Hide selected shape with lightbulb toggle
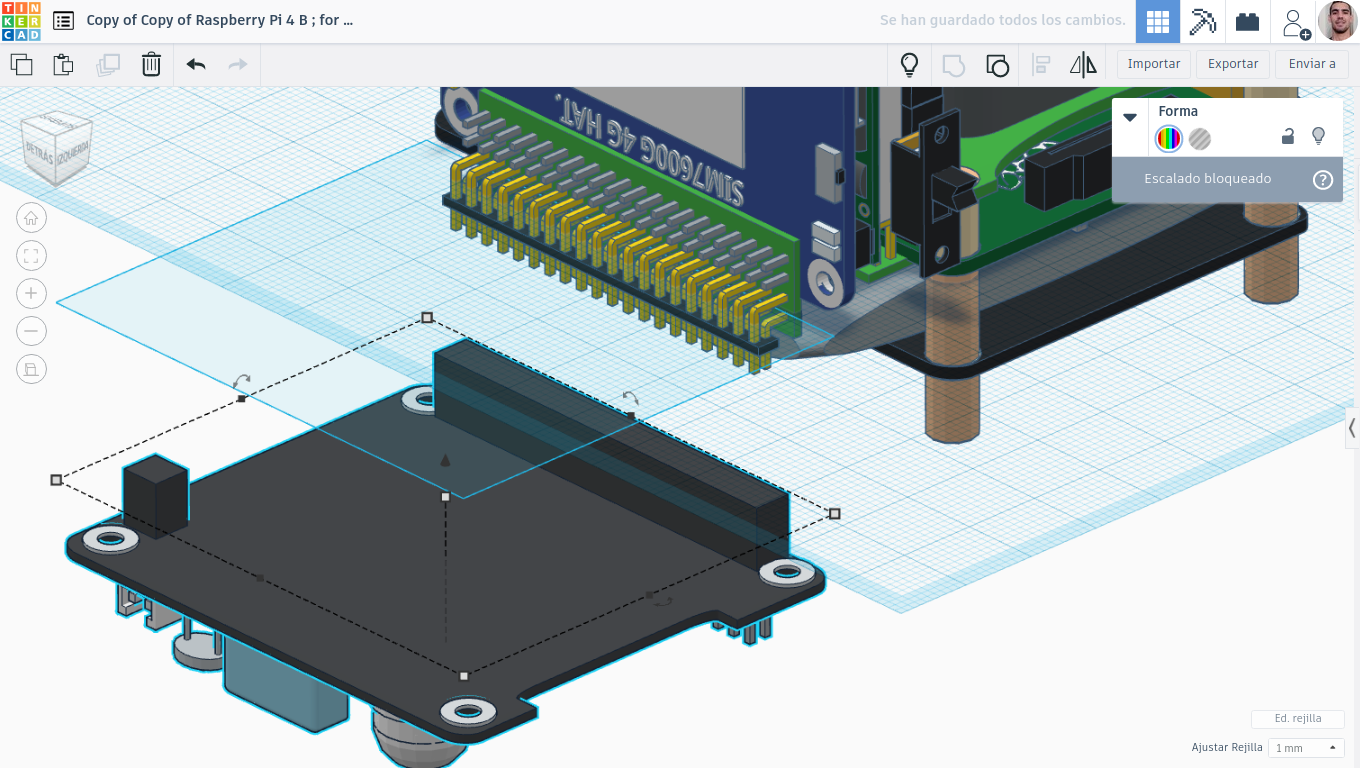 (1318, 136)
